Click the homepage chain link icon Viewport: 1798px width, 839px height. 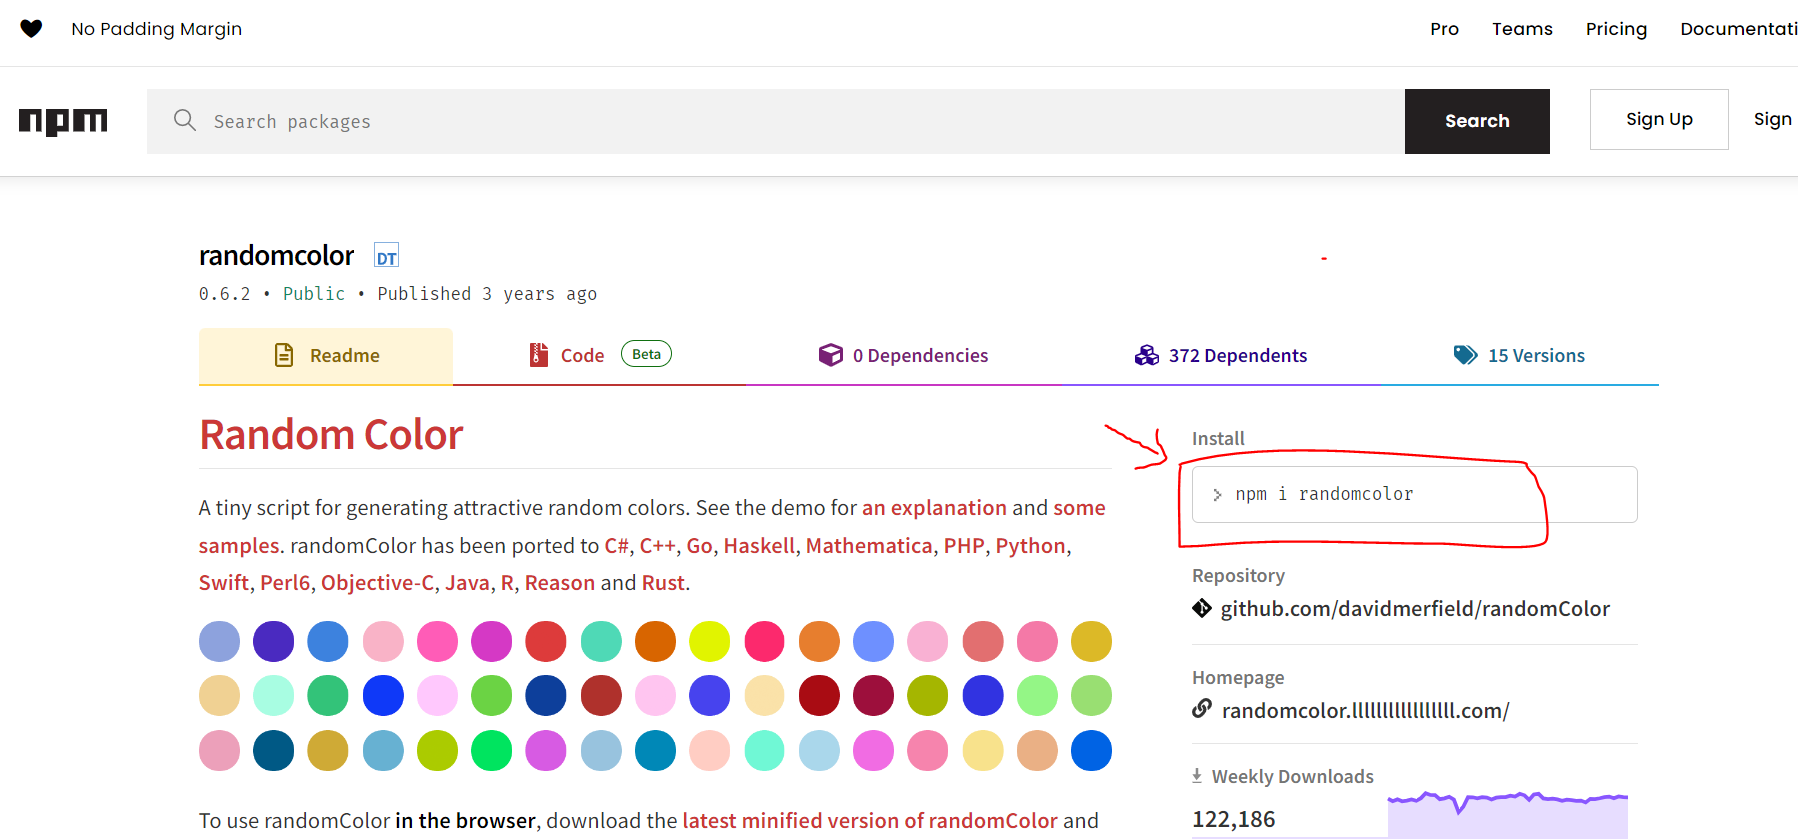1202,709
